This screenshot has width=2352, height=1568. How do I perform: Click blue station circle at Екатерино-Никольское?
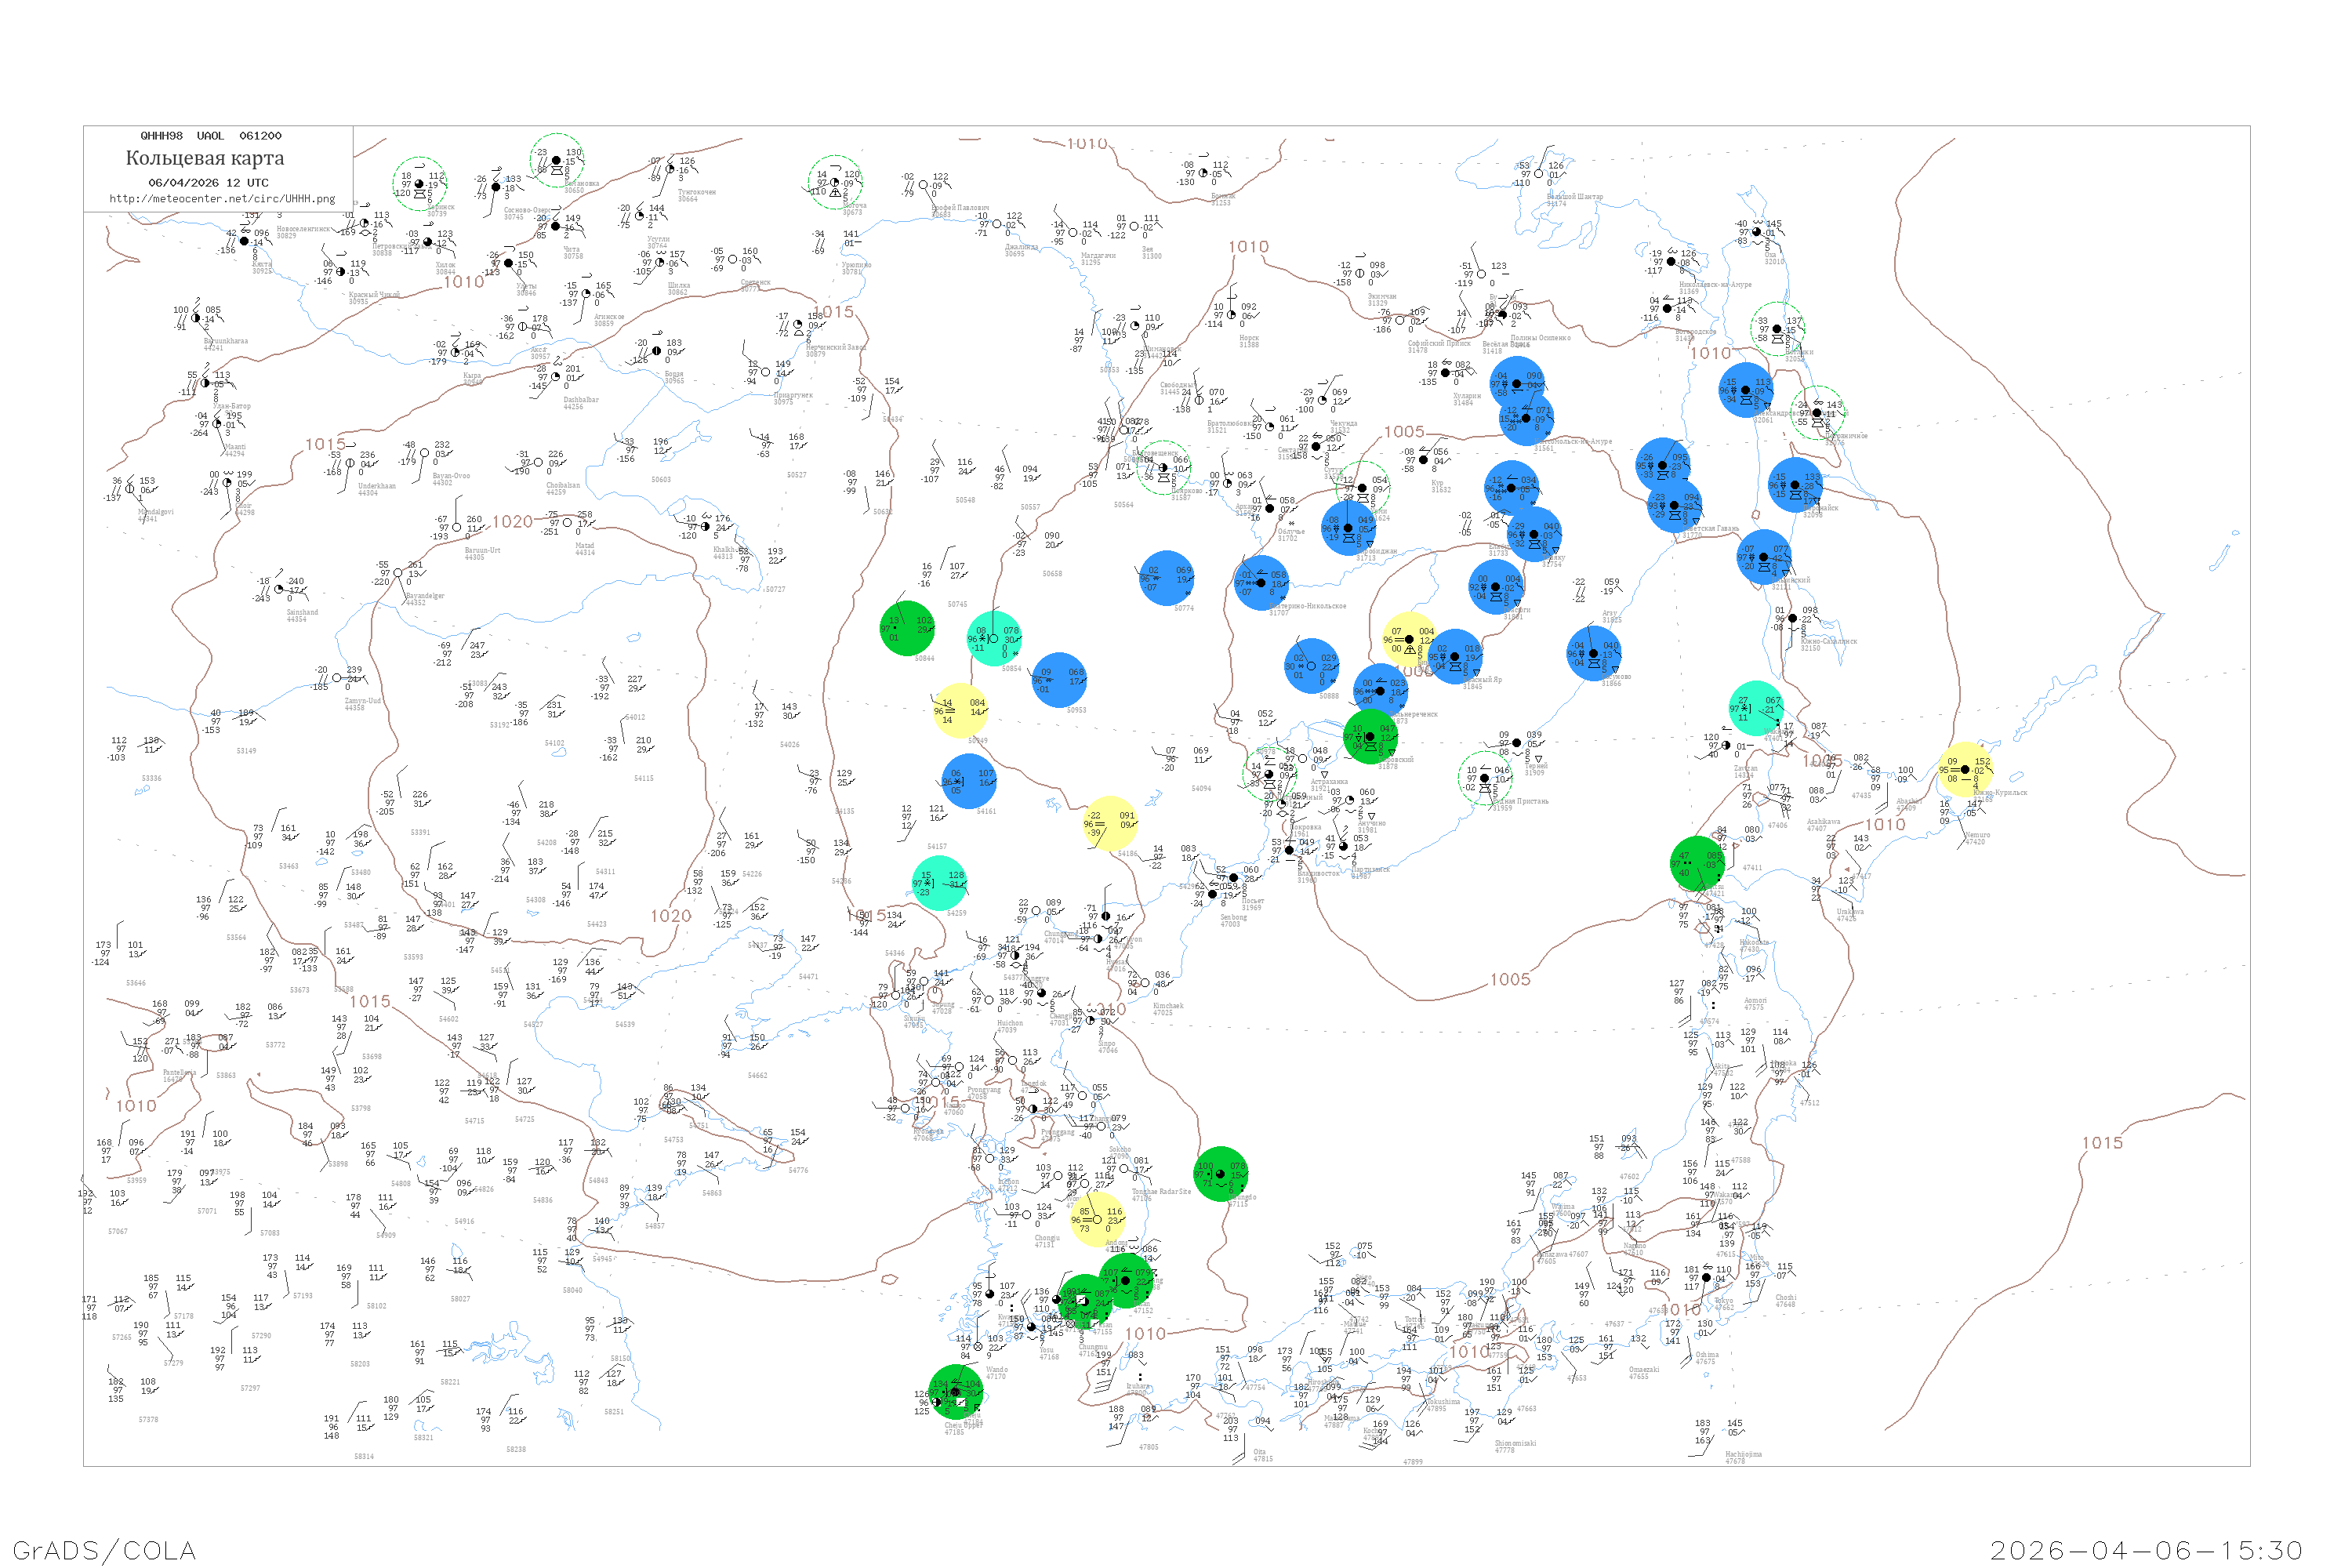1261,583
